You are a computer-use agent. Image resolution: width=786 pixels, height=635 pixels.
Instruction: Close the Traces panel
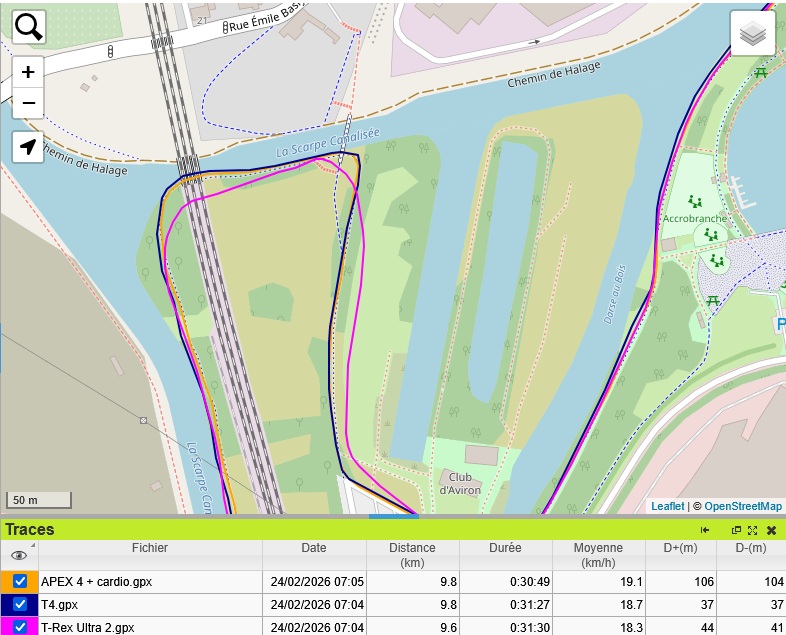coord(771,530)
